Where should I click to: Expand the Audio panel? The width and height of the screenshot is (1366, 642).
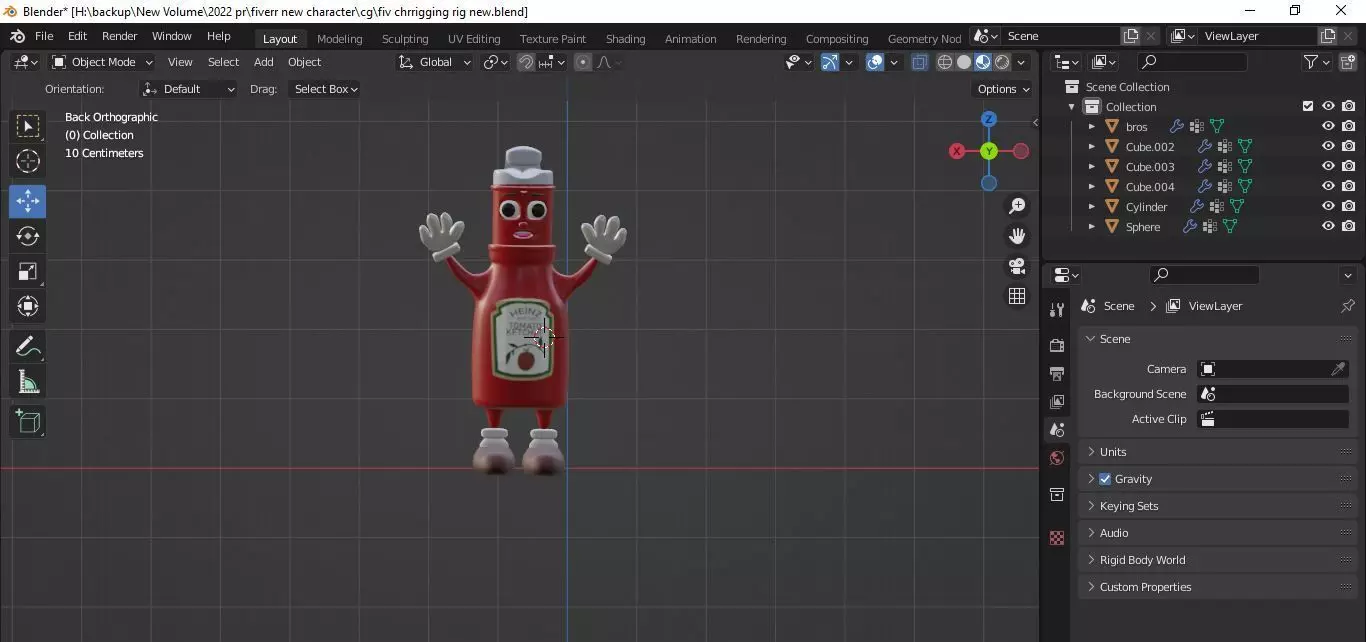1216,533
